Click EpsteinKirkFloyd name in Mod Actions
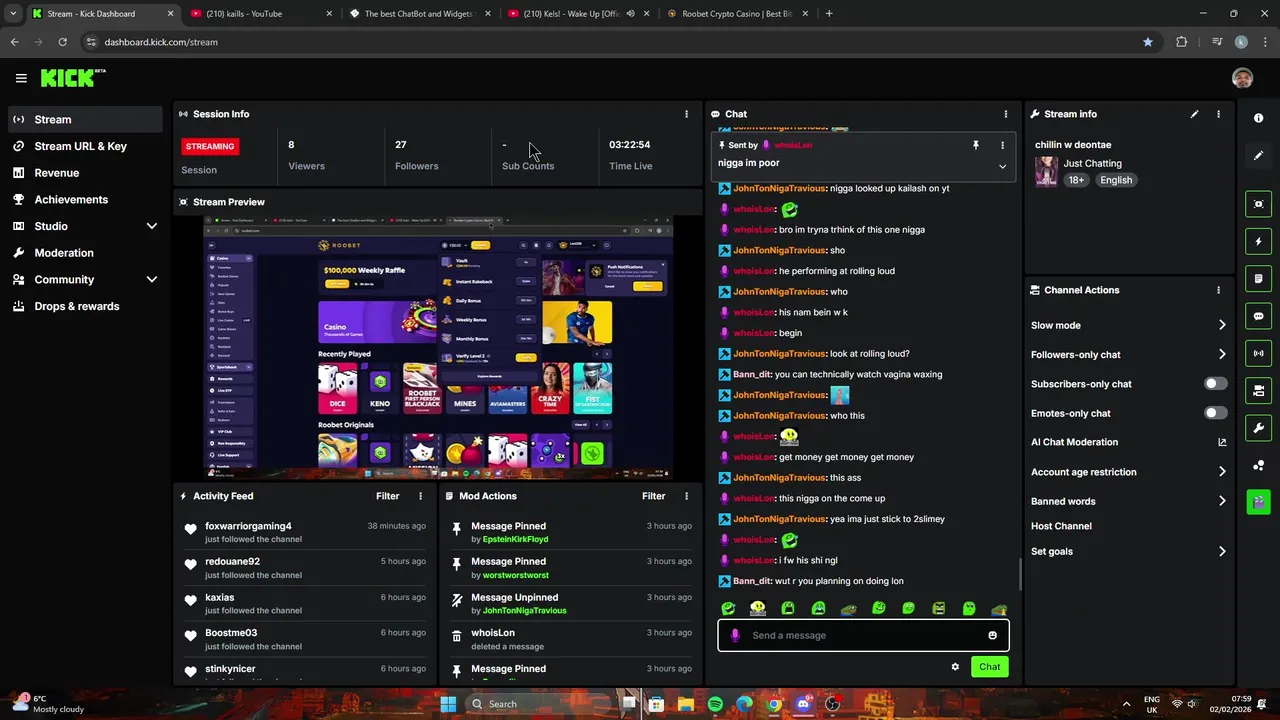This screenshot has height=720, width=1280. click(x=515, y=539)
